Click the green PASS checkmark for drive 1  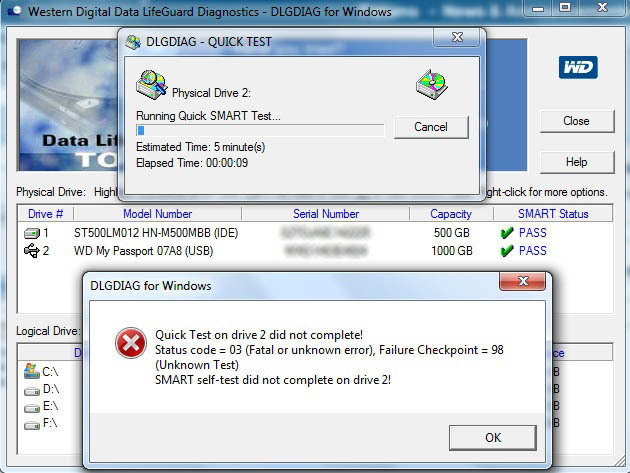coord(507,233)
